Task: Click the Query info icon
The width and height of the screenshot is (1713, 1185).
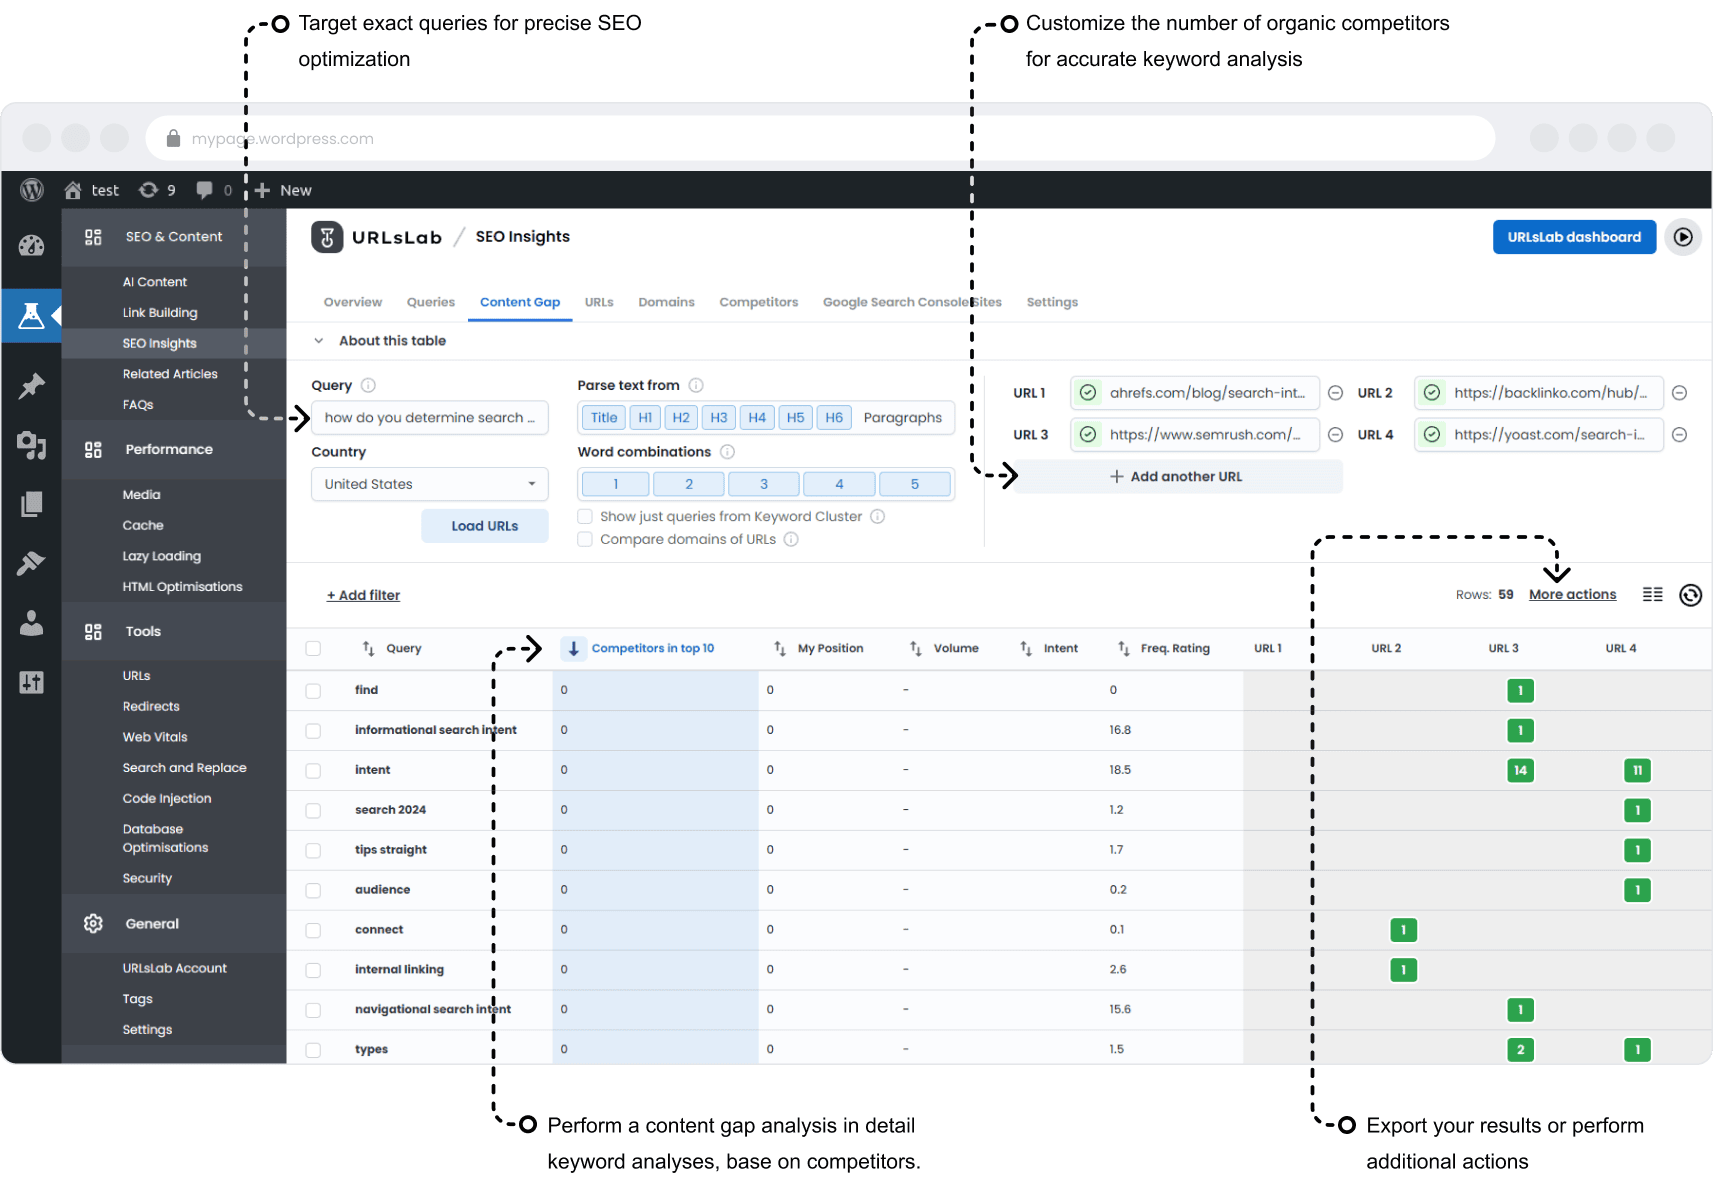Action: [368, 385]
